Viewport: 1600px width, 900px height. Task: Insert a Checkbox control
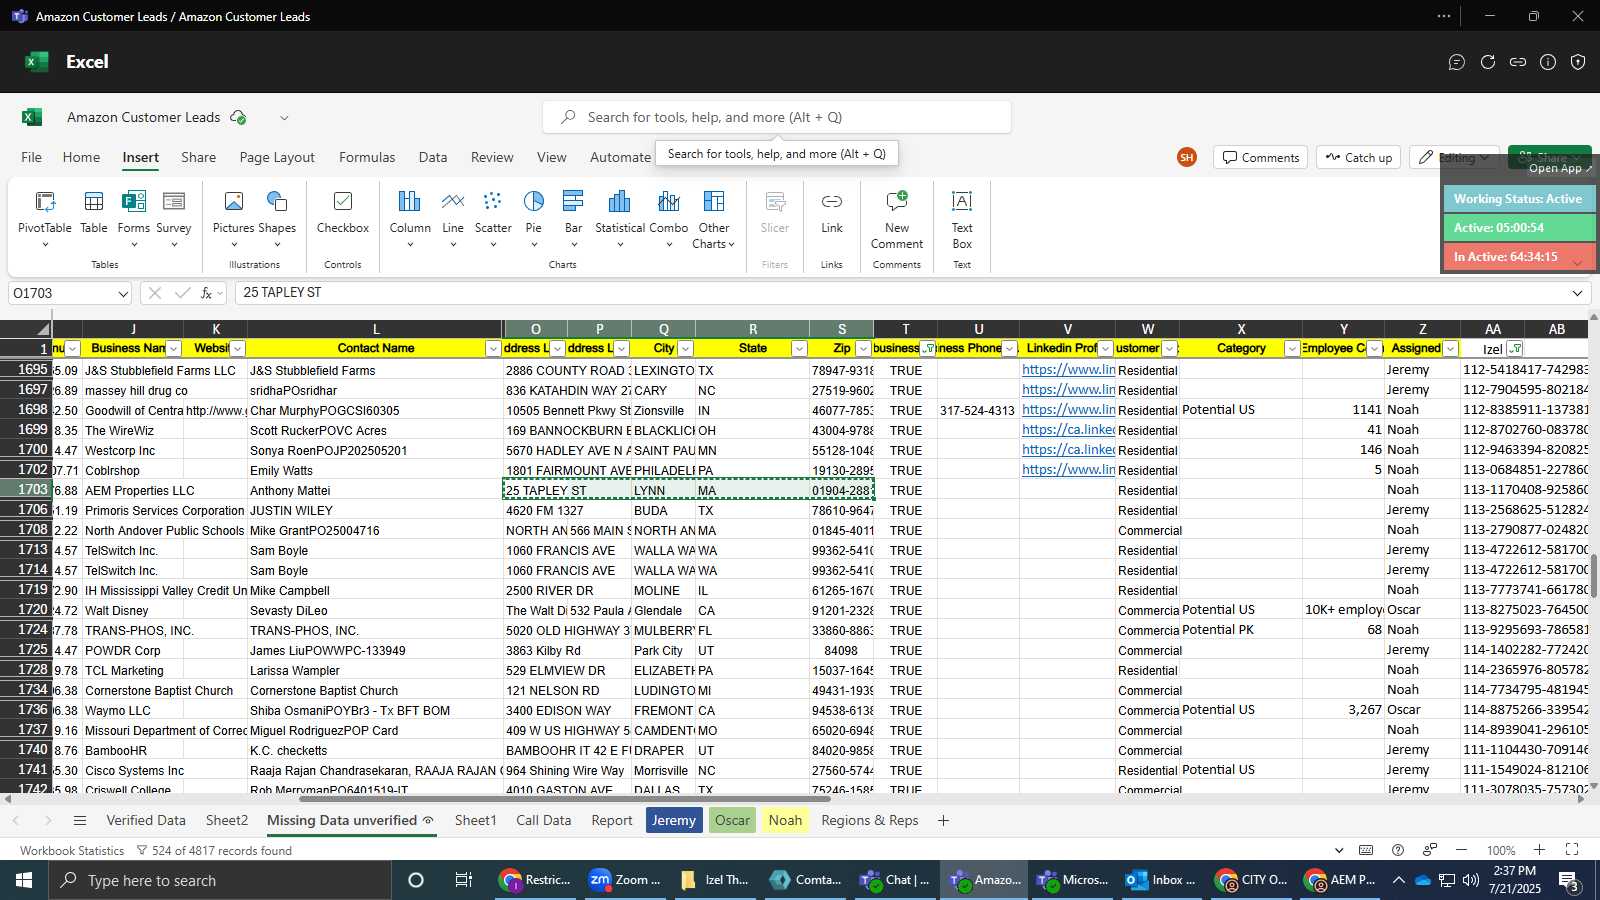[343, 212]
